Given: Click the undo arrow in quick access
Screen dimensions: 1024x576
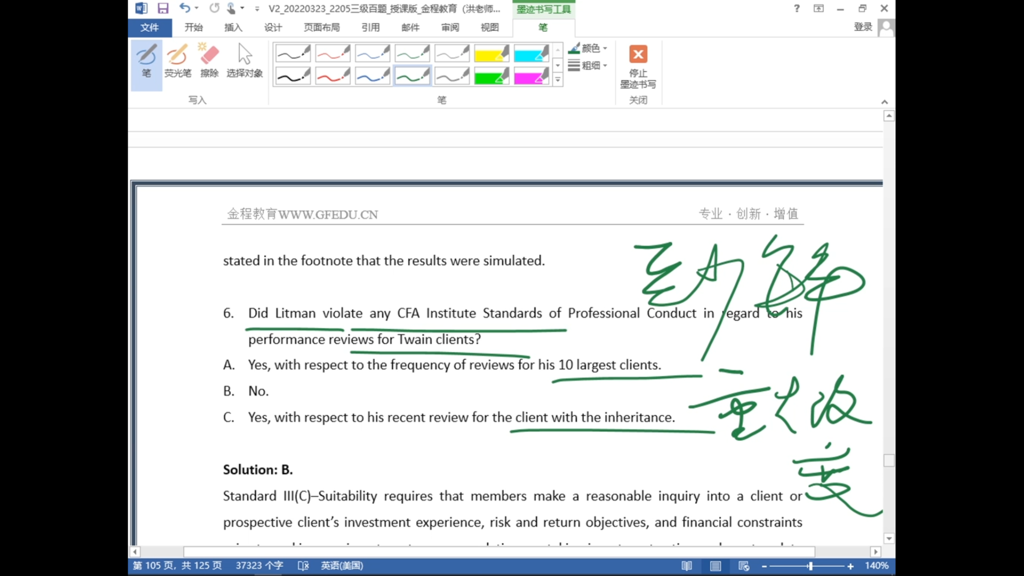Looking at the screenshot, I should (185, 8).
